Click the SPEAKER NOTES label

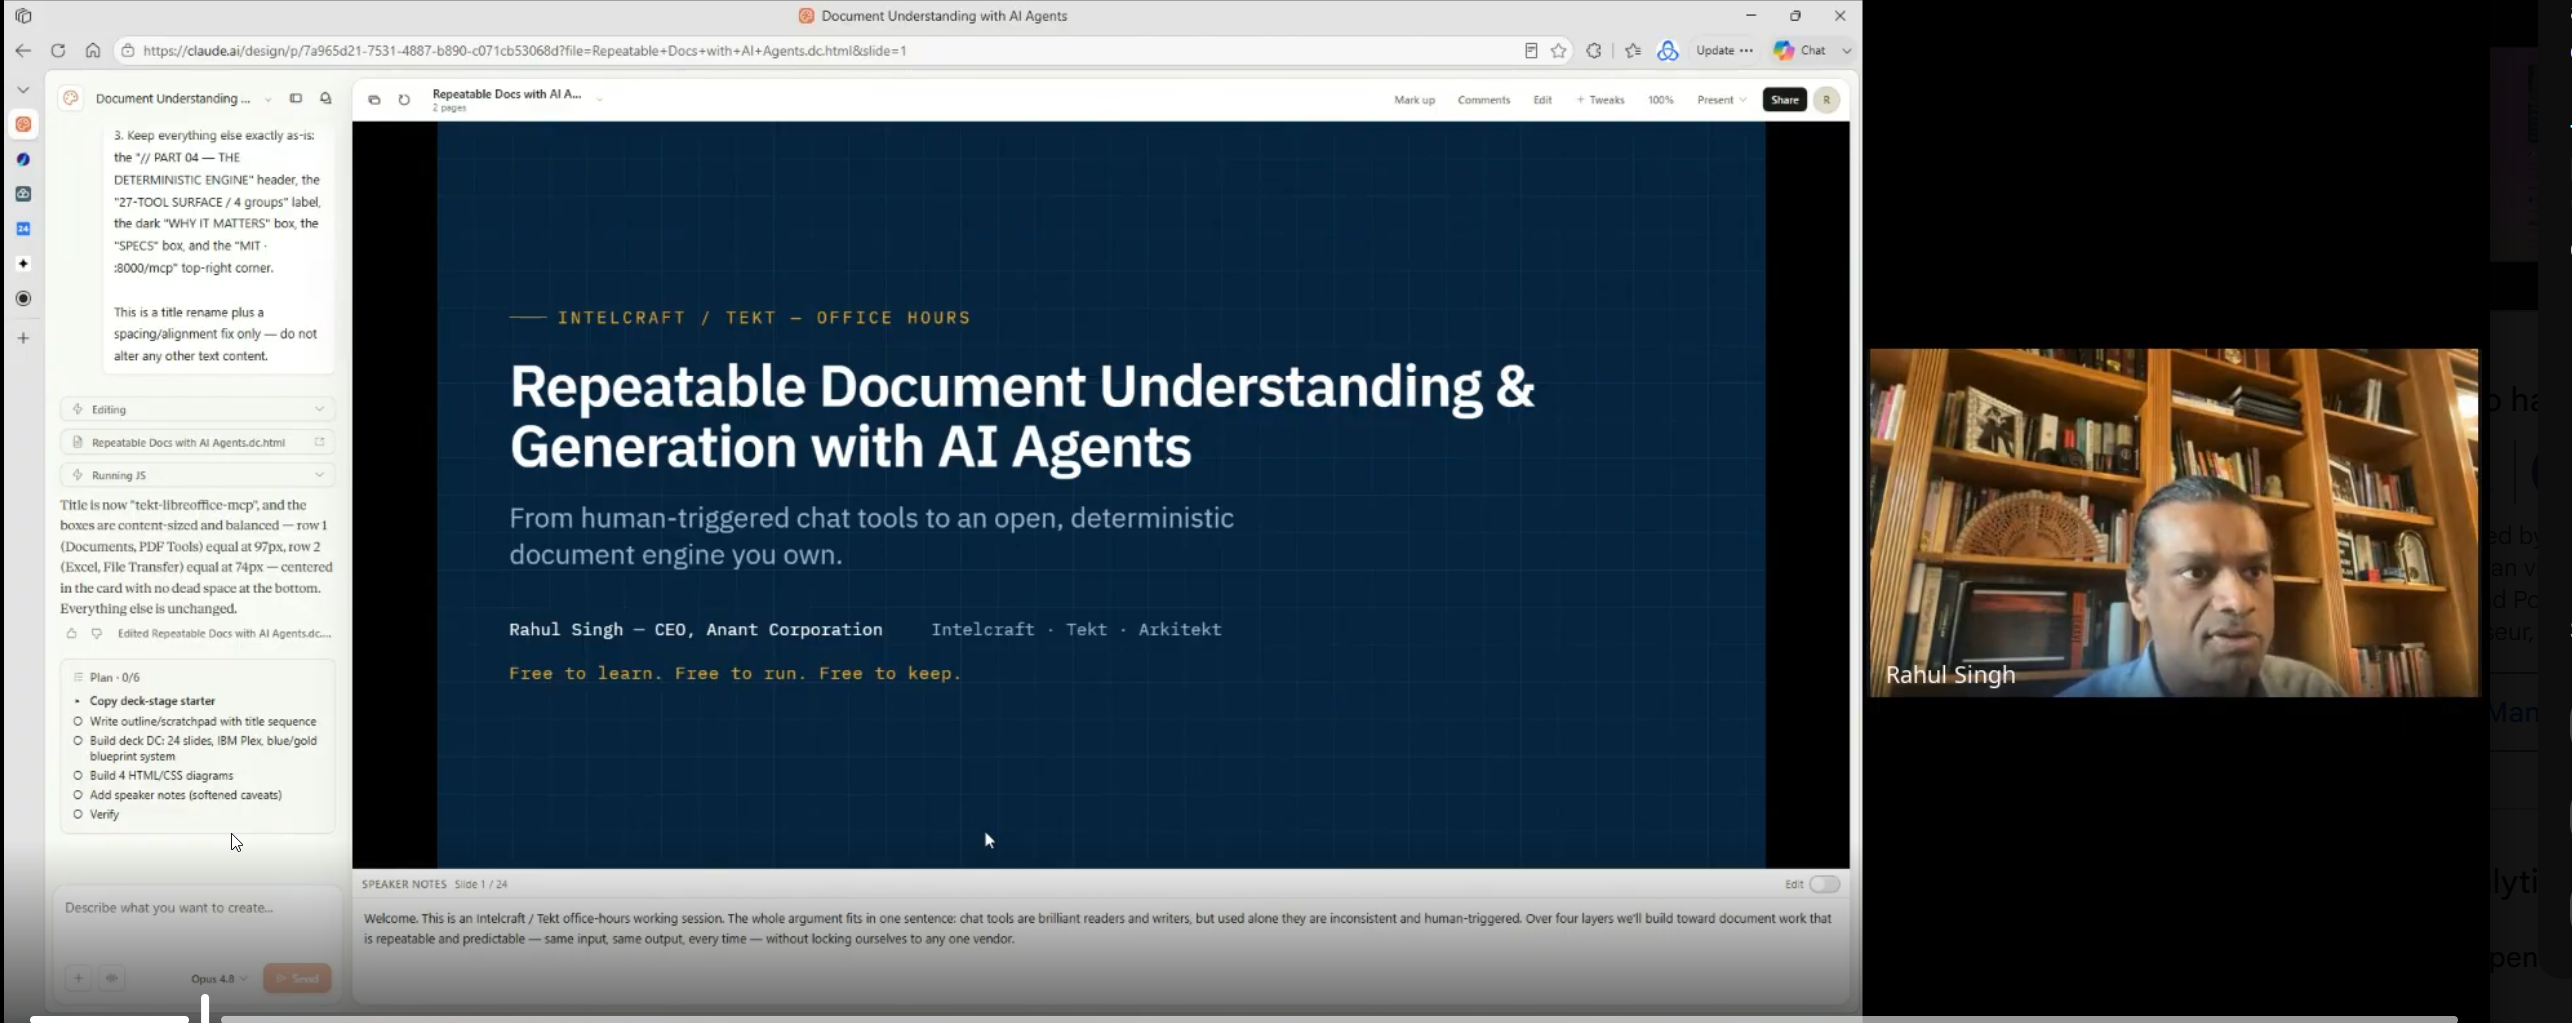click(404, 884)
